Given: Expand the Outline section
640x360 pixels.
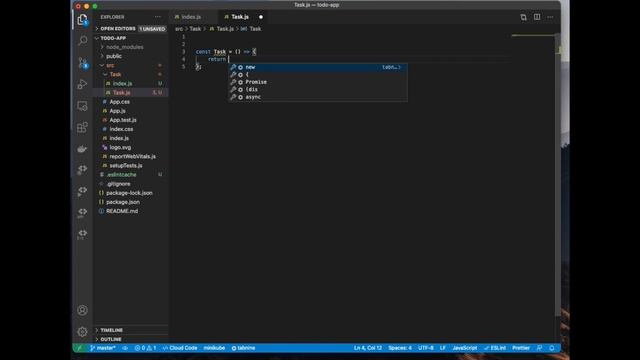Looking at the screenshot, I should pos(131,339).
